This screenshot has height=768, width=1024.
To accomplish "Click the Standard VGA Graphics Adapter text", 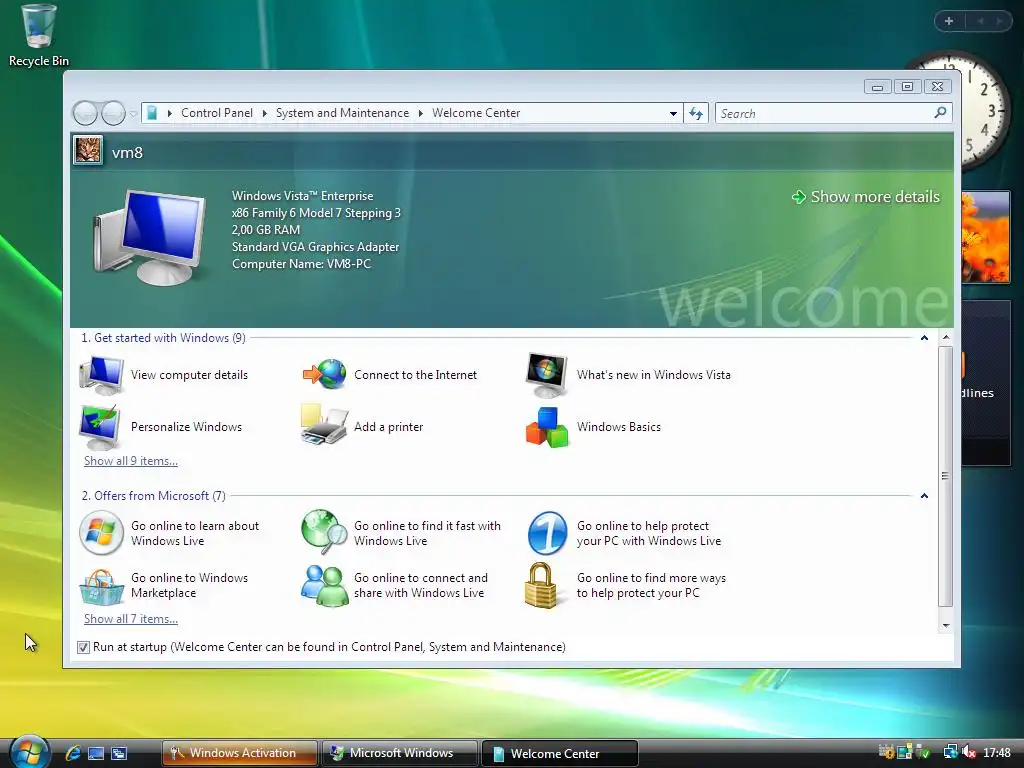I will [315, 247].
